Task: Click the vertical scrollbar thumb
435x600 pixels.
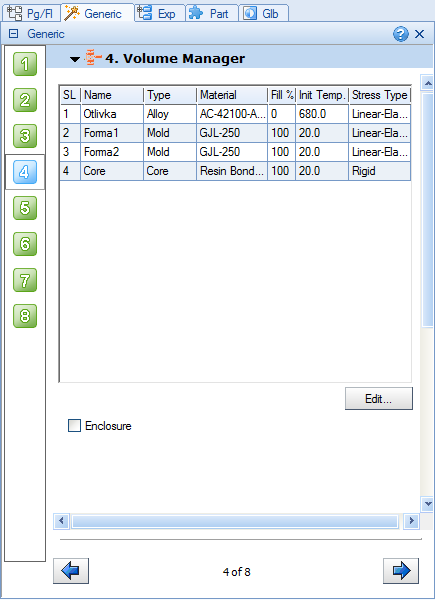Action: click(x=428, y=210)
